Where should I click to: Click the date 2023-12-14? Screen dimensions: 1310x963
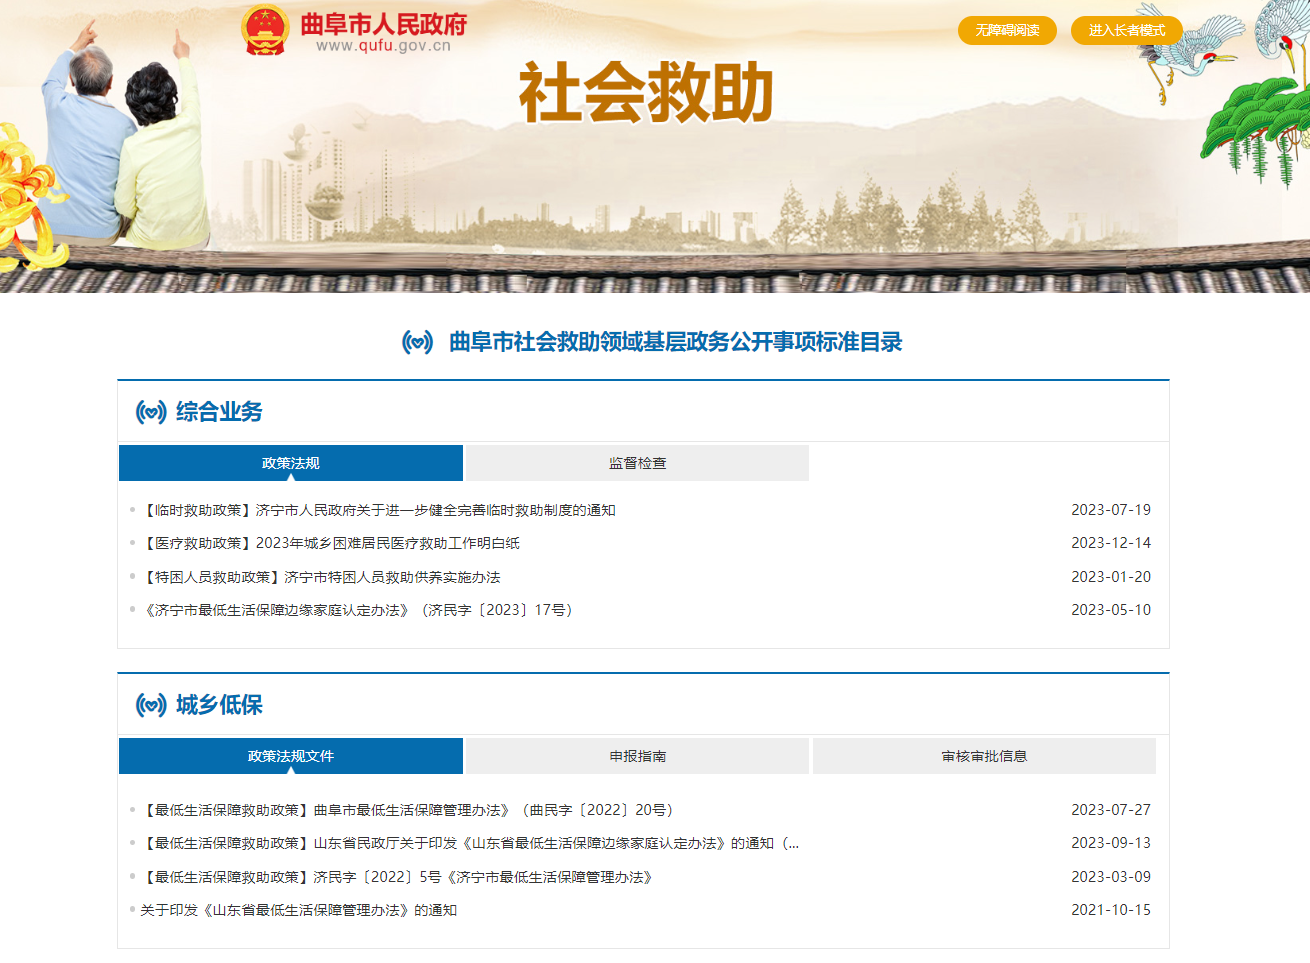(1111, 543)
